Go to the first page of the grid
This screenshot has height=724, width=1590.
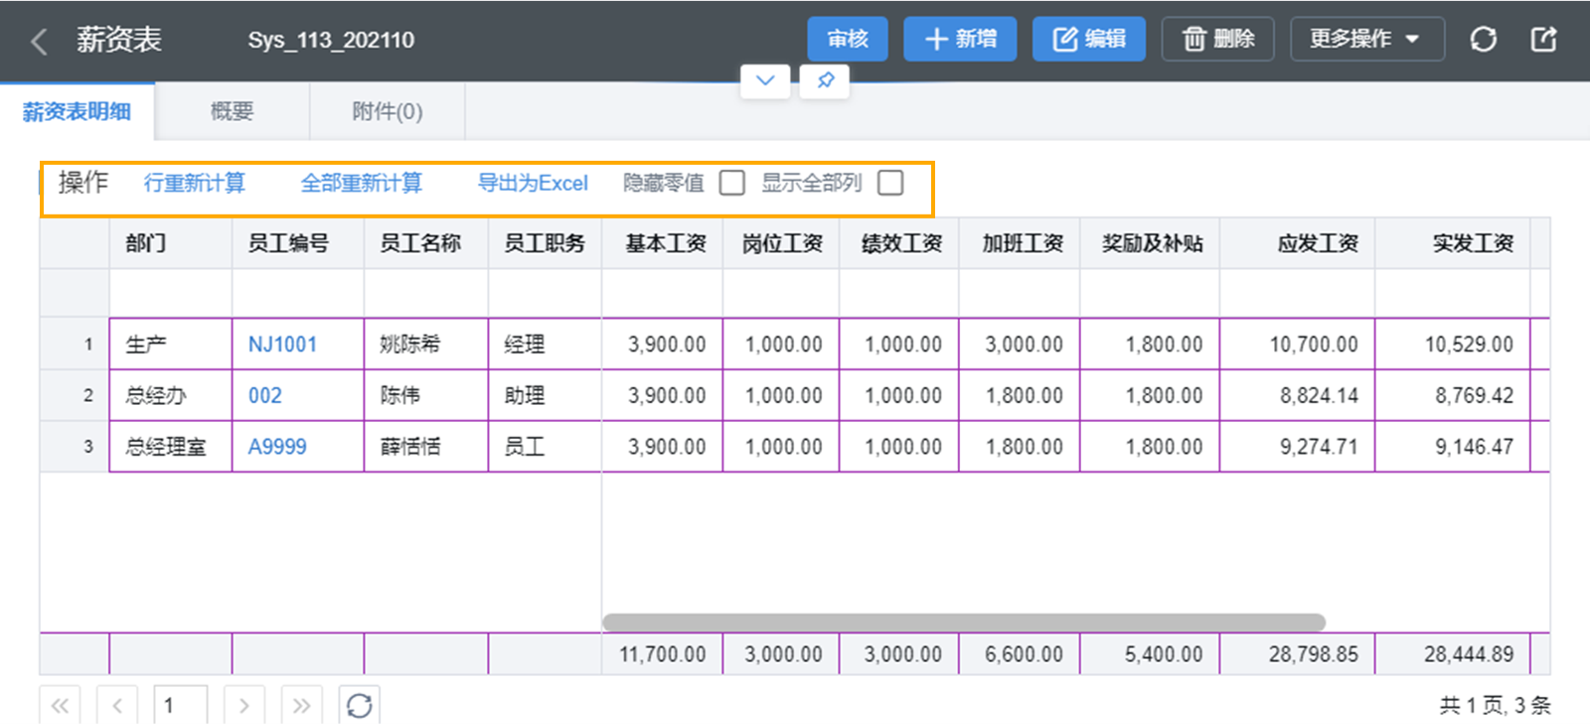[60, 705]
